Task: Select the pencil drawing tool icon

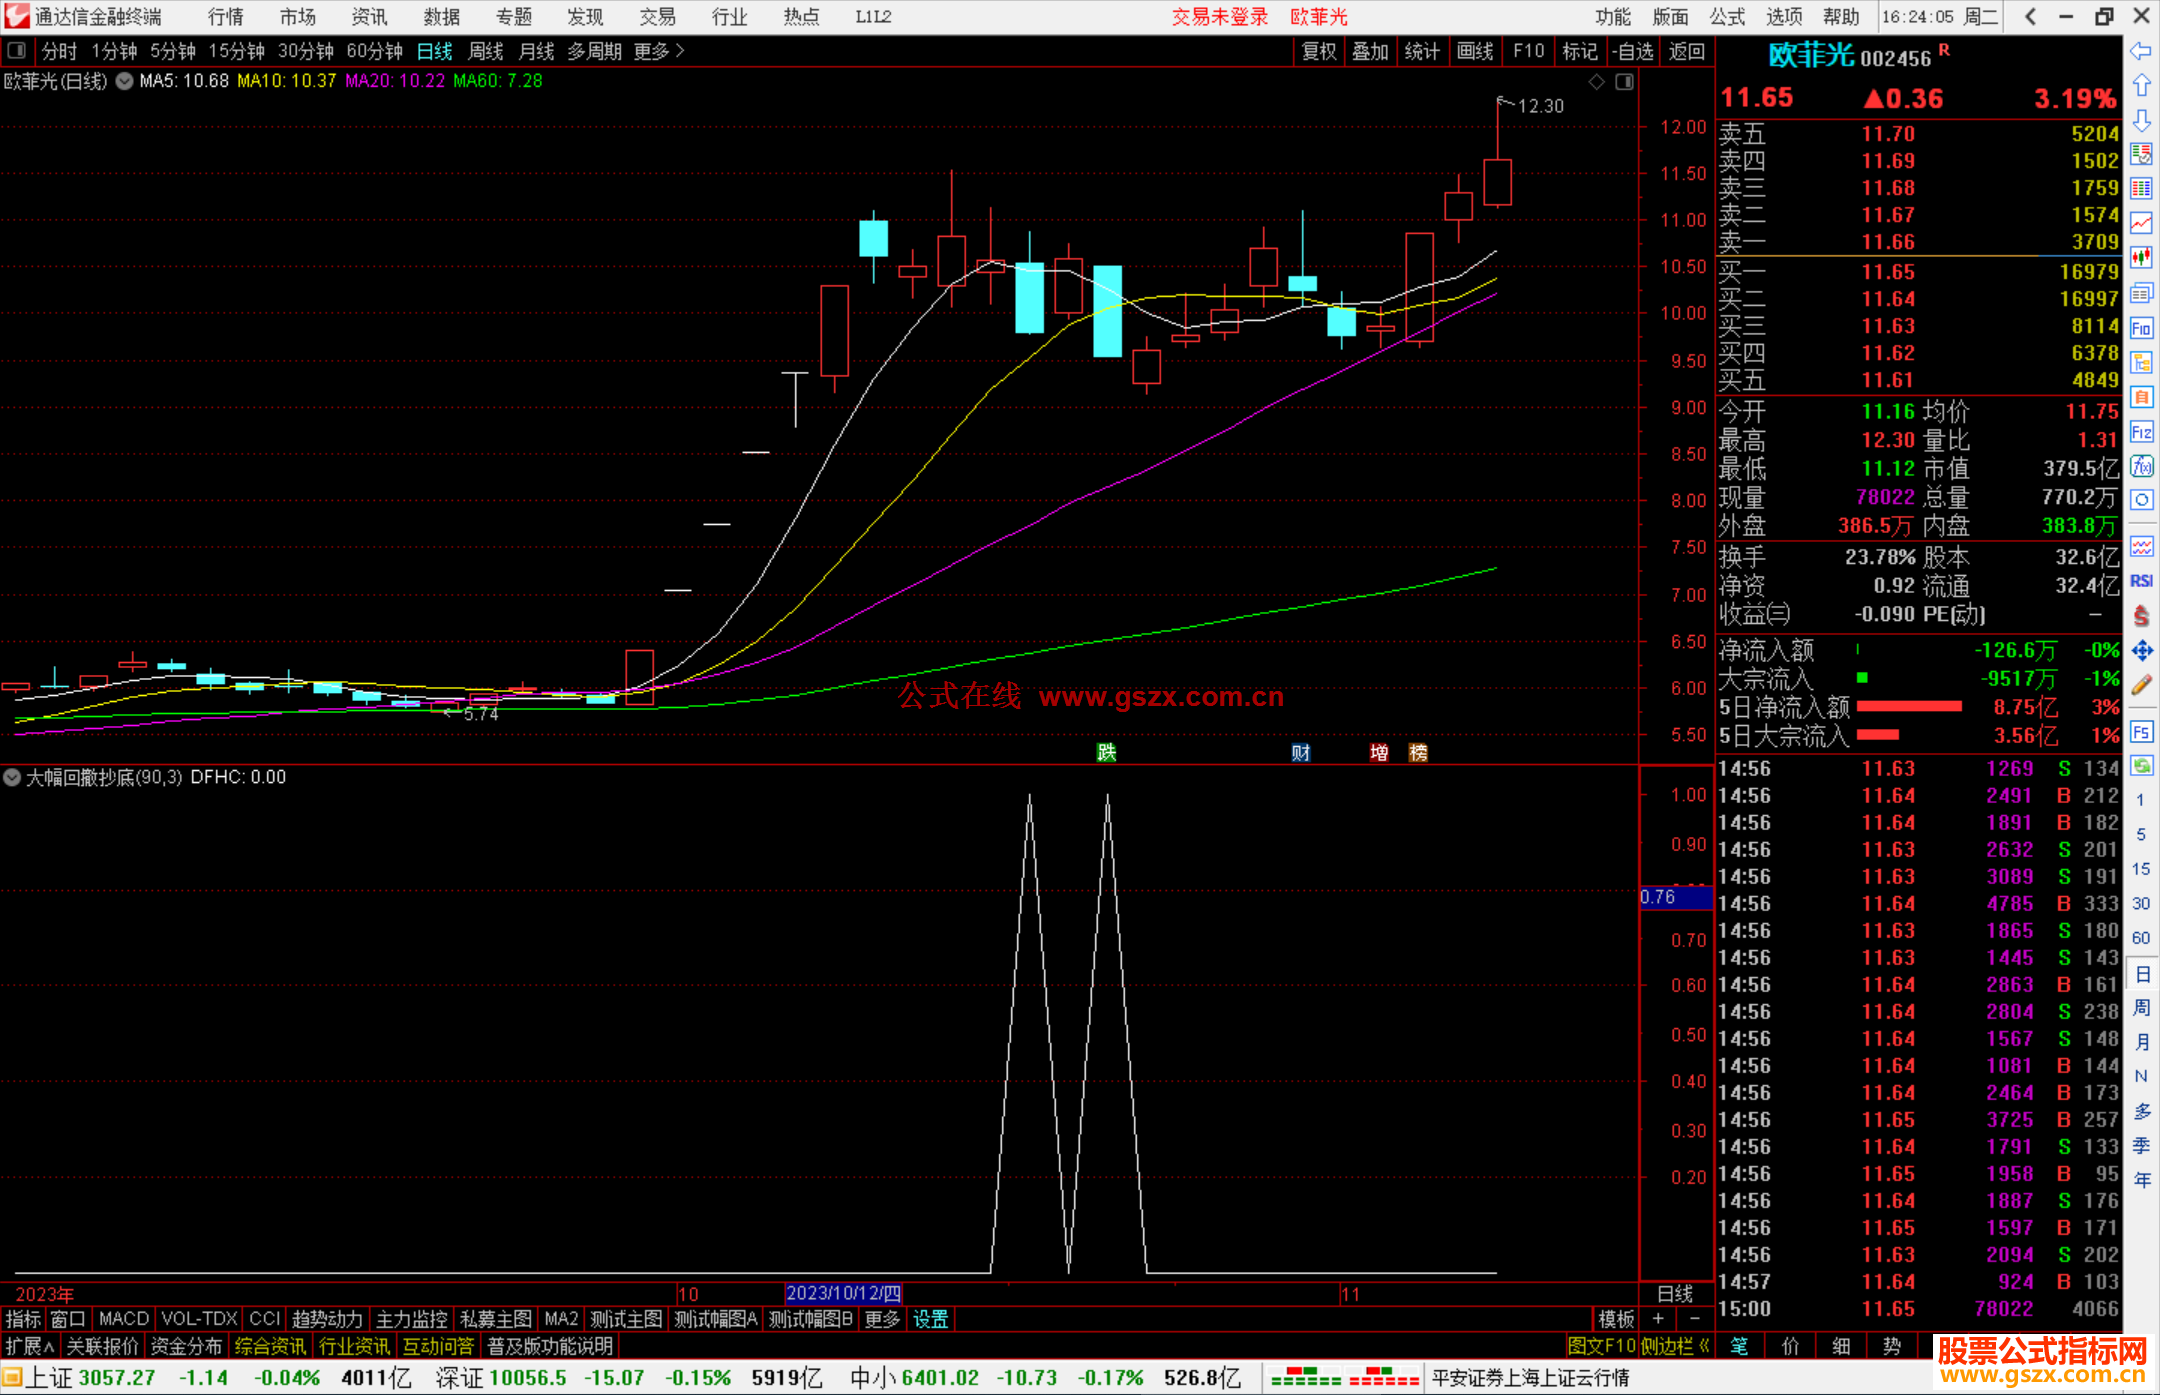Action: (2141, 685)
